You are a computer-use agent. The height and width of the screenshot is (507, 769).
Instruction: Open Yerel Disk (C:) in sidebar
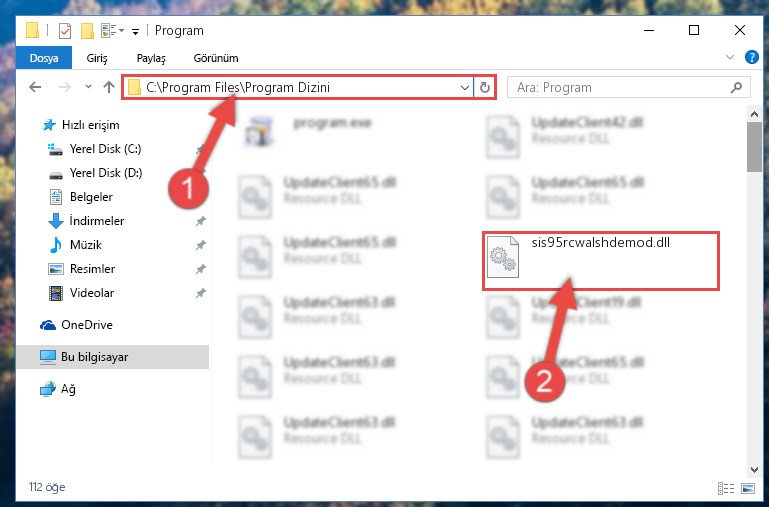[x=105, y=149]
